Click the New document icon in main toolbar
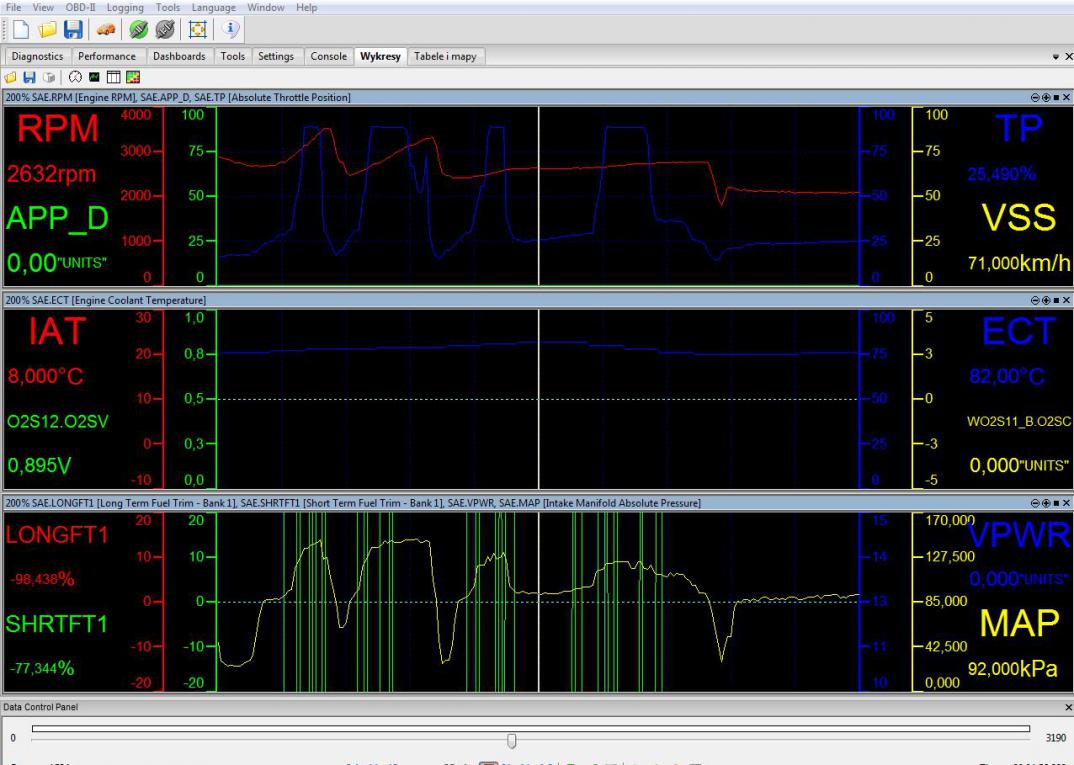The height and width of the screenshot is (765, 1074). click(x=20, y=31)
